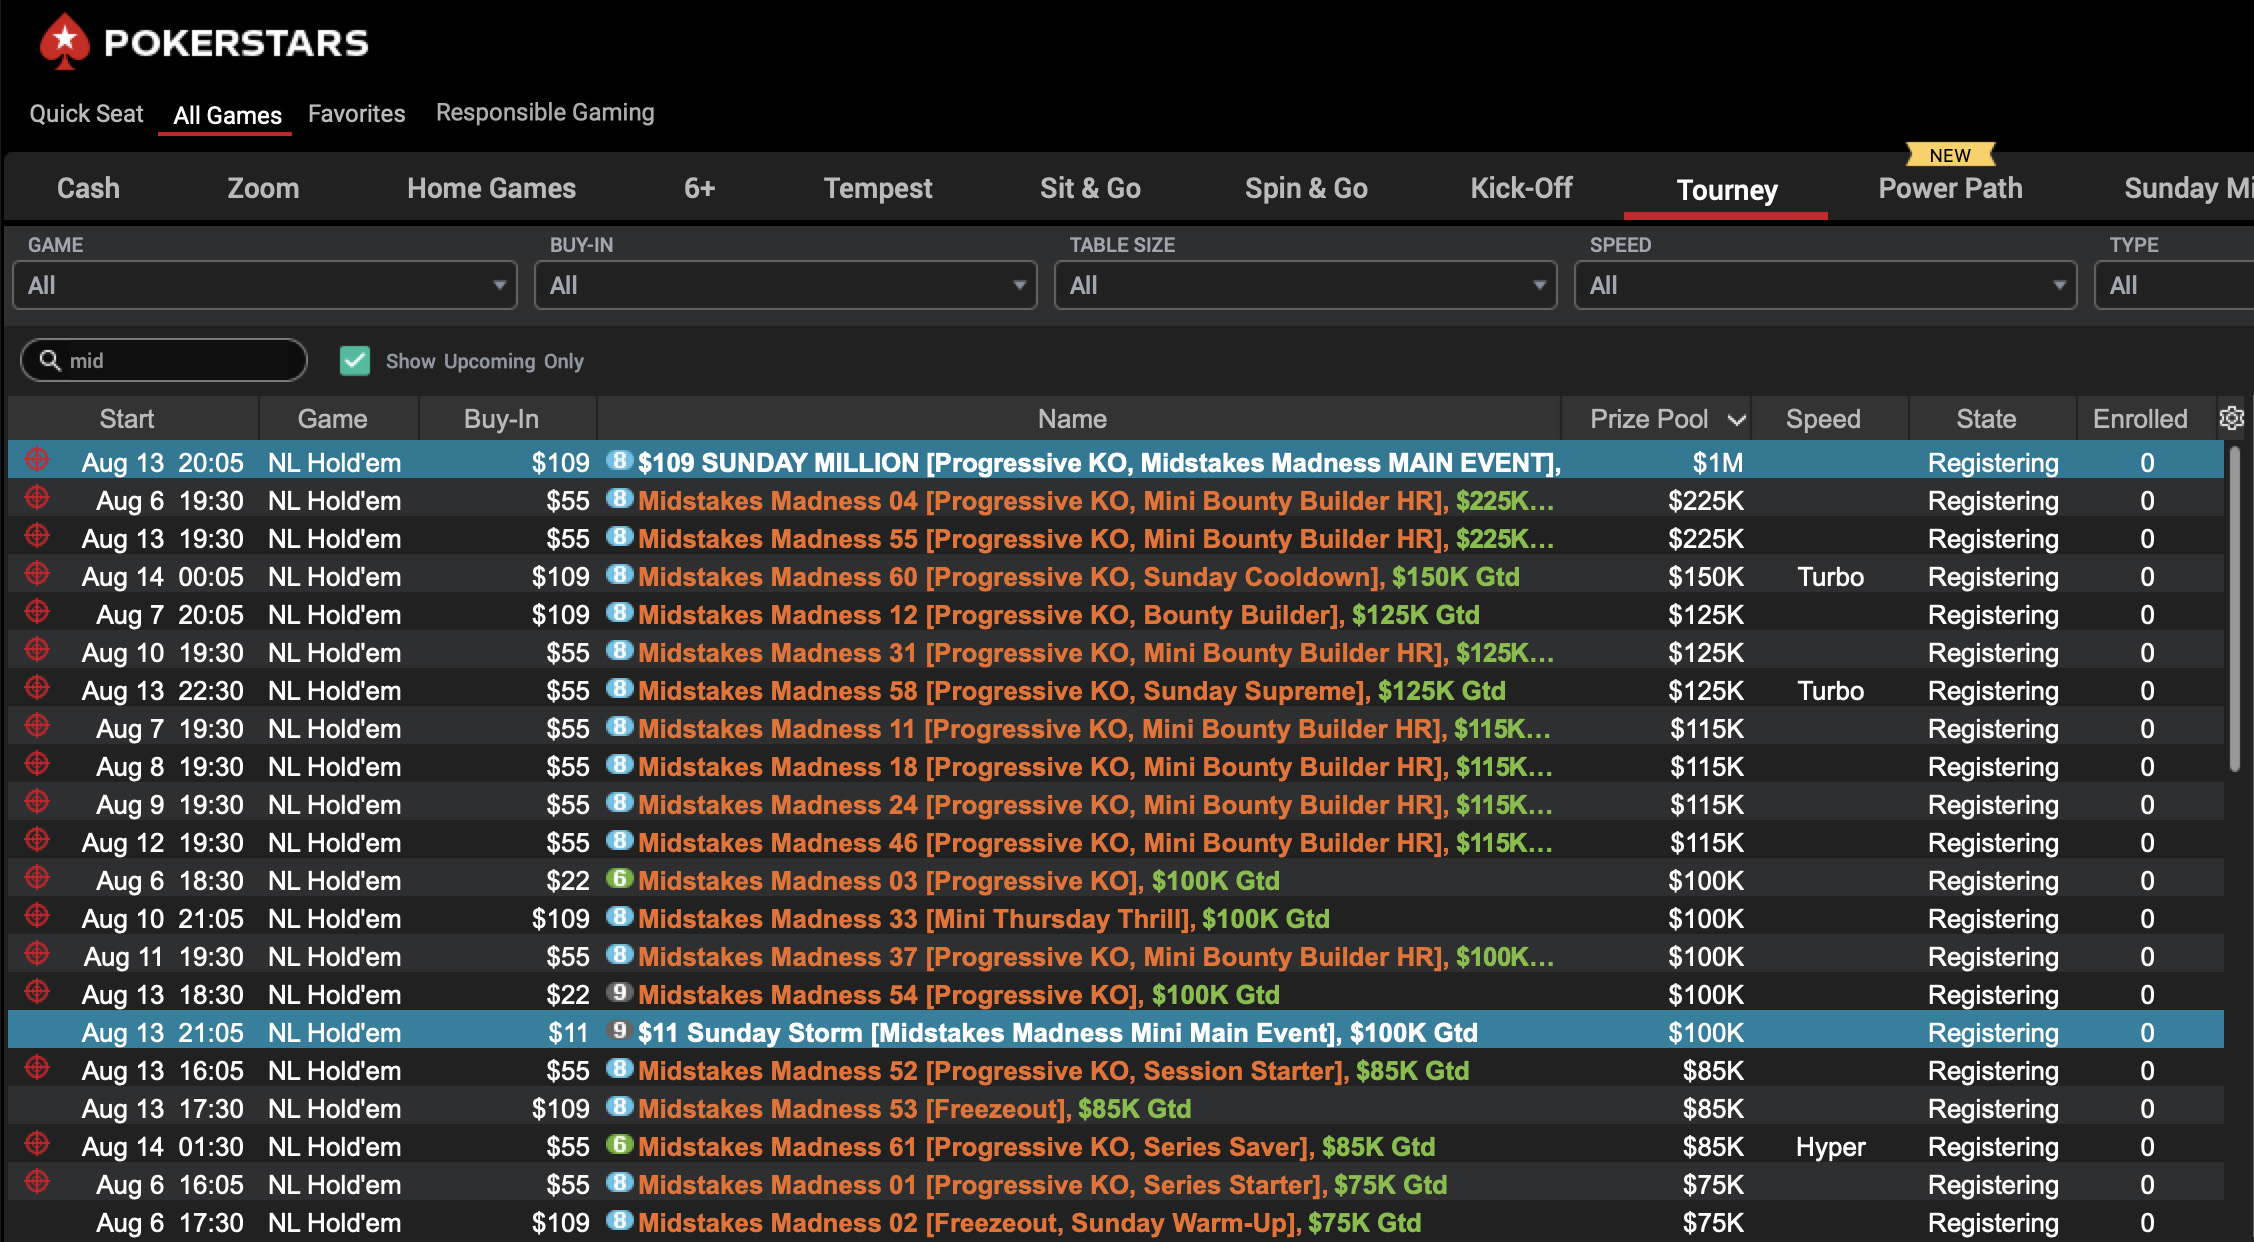Open the BUY-IN filter dropdown

point(785,286)
